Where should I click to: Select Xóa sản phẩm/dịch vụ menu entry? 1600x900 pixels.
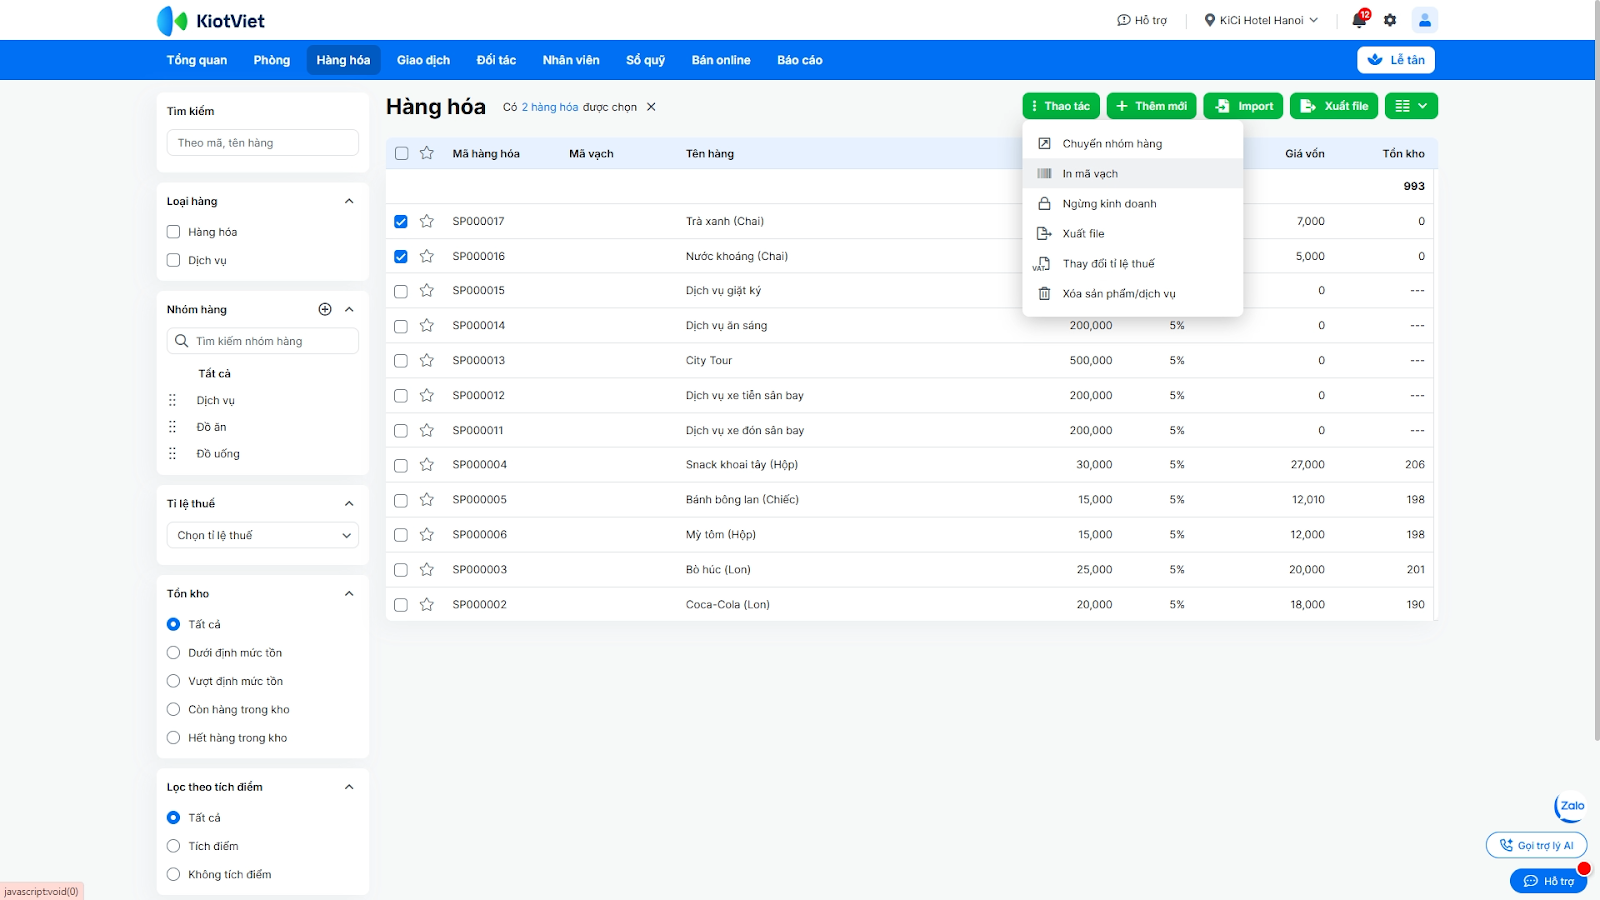[1118, 294]
